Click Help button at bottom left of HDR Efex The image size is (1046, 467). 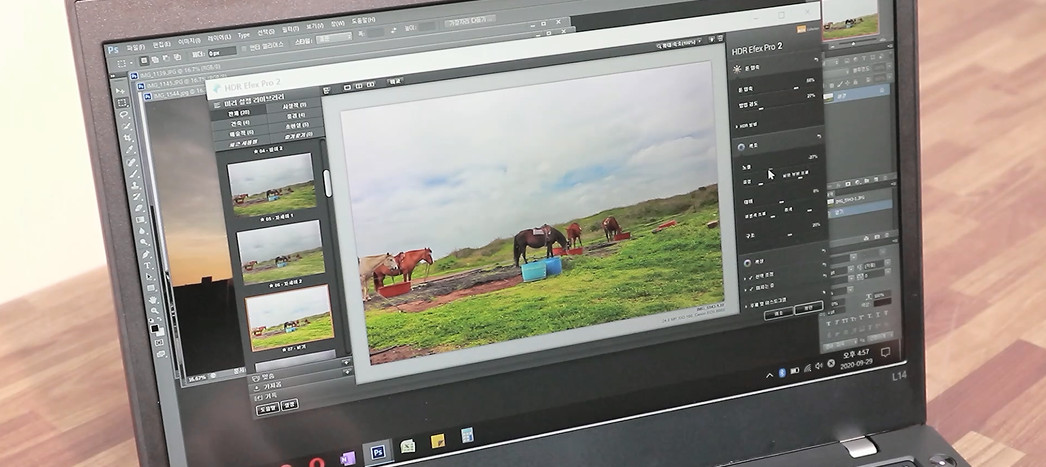267,409
